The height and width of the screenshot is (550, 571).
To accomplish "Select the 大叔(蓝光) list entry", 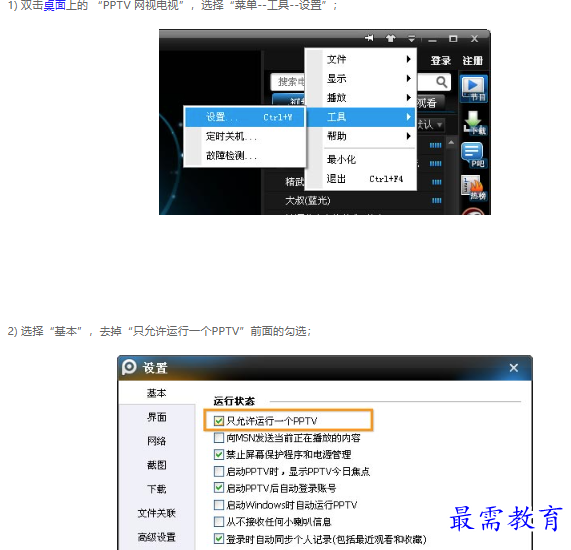I will (308, 200).
